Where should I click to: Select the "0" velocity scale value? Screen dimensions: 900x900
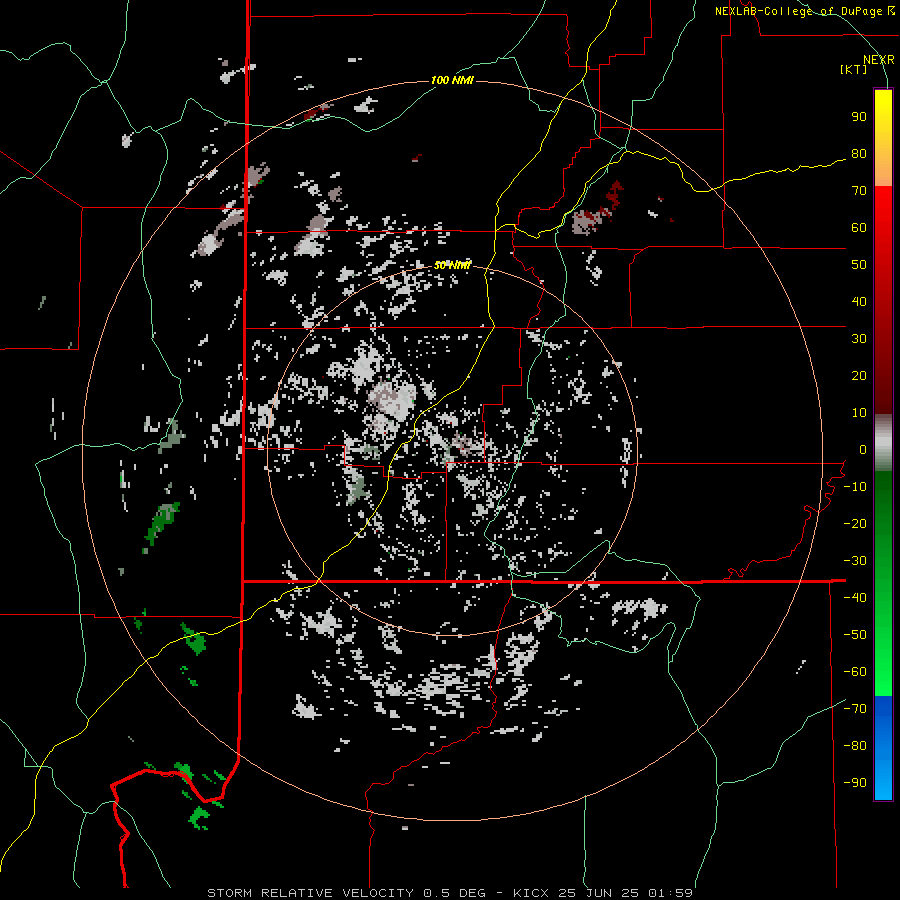point(863,450)
